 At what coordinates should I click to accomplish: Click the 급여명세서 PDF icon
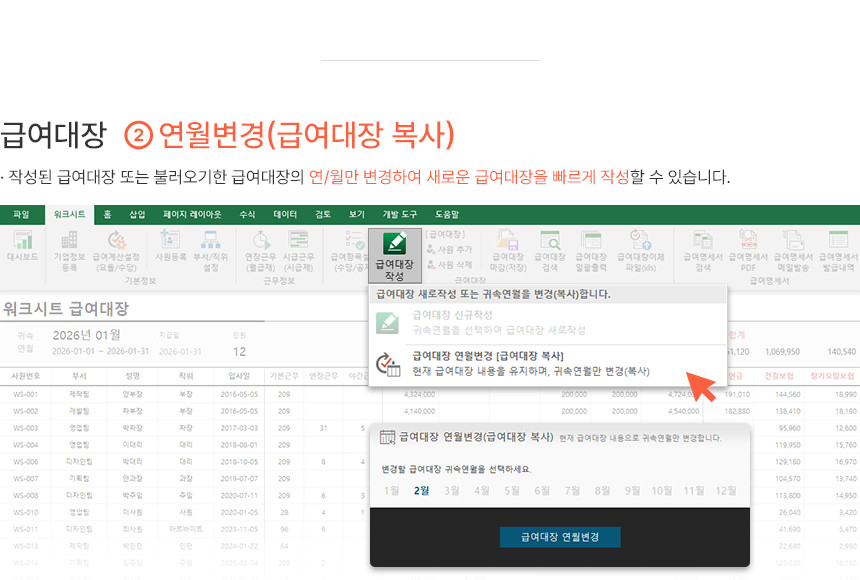pos(748,251)
